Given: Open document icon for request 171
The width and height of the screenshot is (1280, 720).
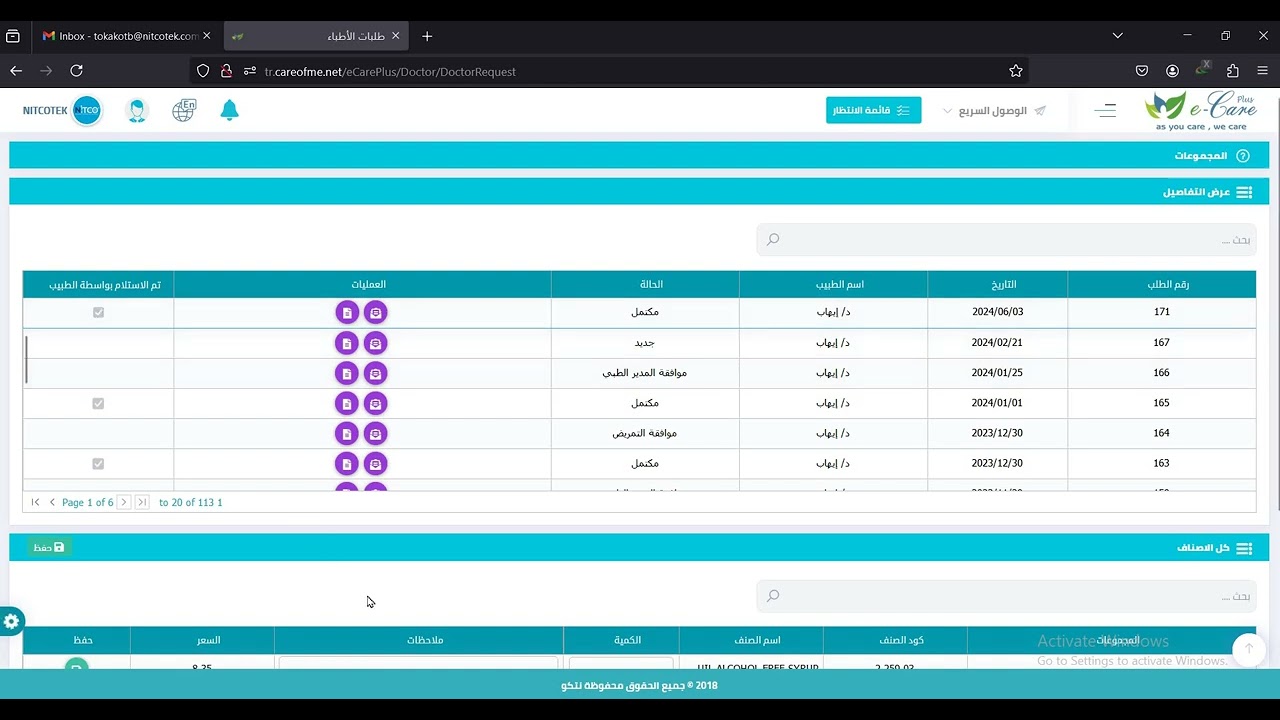Looking at the screenshot, I should tap(346, 313).
